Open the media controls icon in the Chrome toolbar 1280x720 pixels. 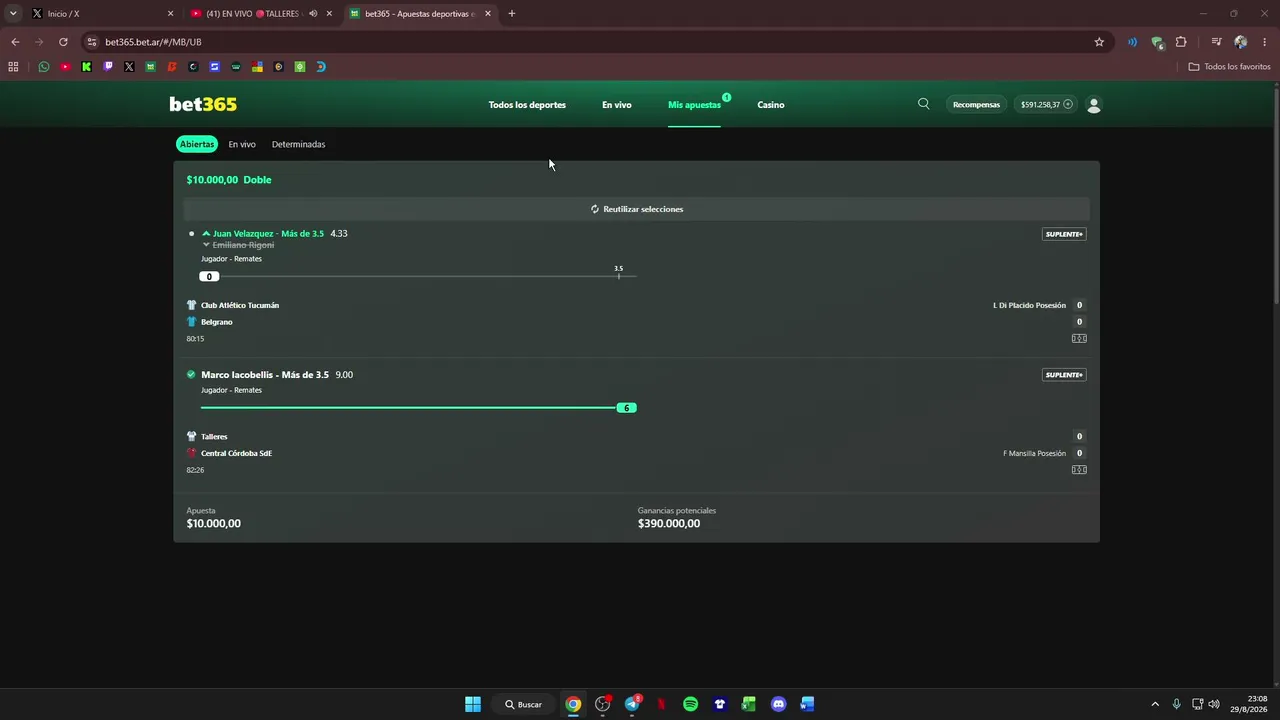[1216, 42]
